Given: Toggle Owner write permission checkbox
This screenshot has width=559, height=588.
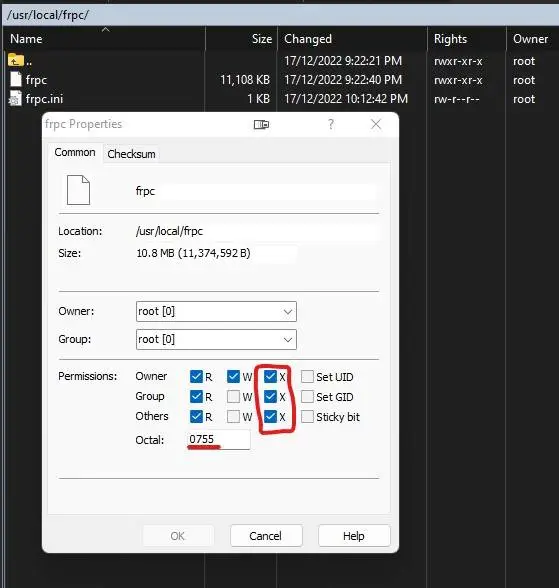Looking at the screenshot, I should [x=233, y=376].
